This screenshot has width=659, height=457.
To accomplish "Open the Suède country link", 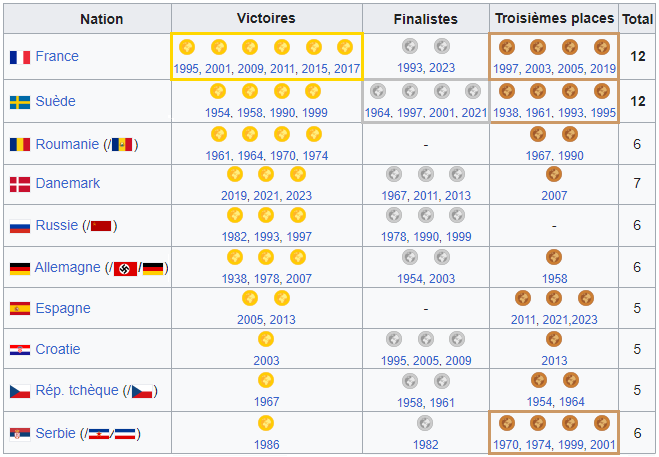I will click(x=55, y=101).
